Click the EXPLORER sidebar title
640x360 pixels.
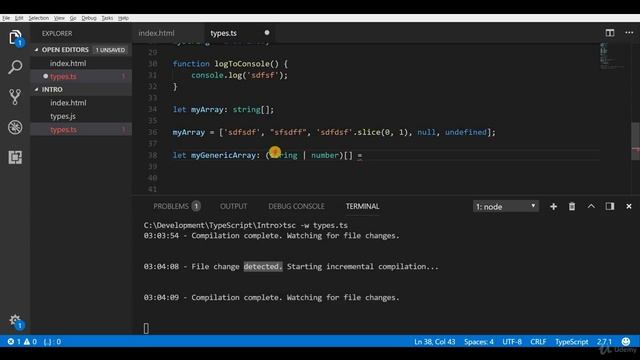point(57,33)
